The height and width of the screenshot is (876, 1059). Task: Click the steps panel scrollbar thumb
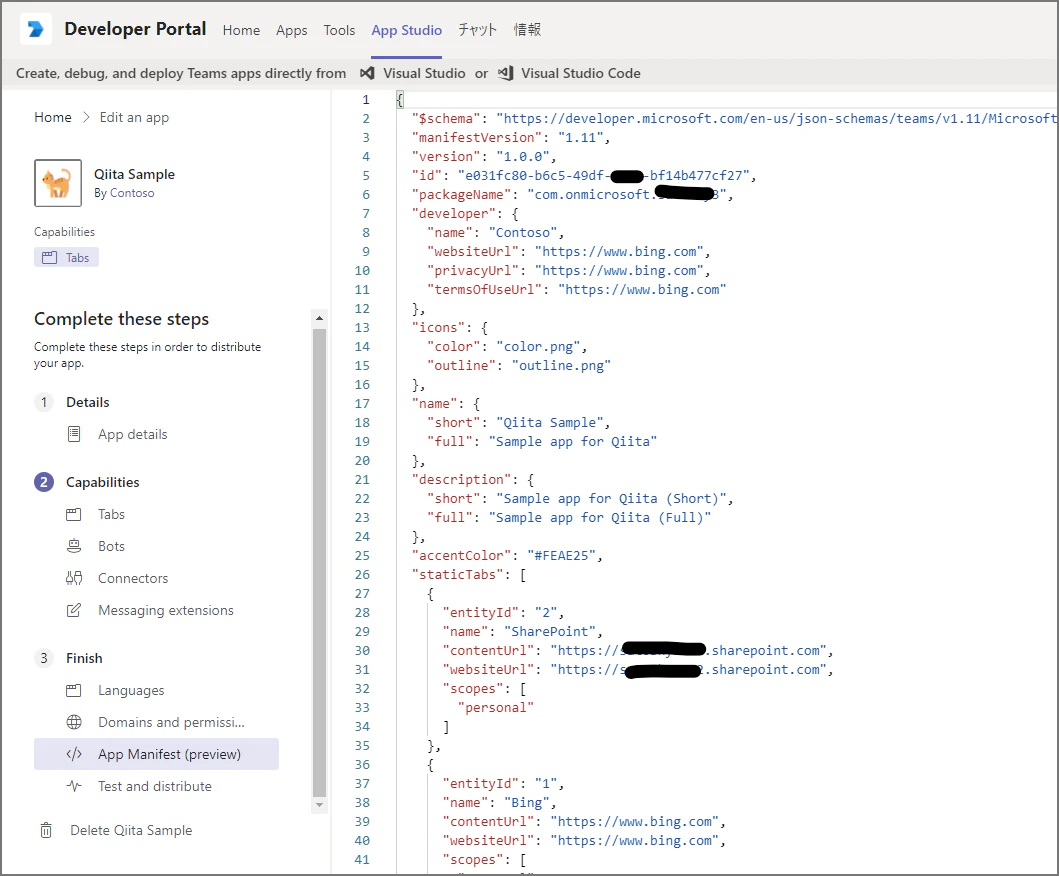point(319,562)
